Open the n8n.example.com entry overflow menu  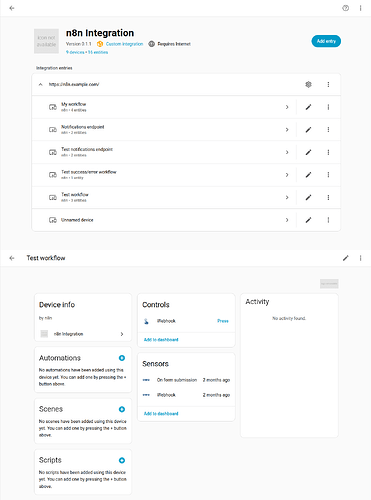pos(328,84)
